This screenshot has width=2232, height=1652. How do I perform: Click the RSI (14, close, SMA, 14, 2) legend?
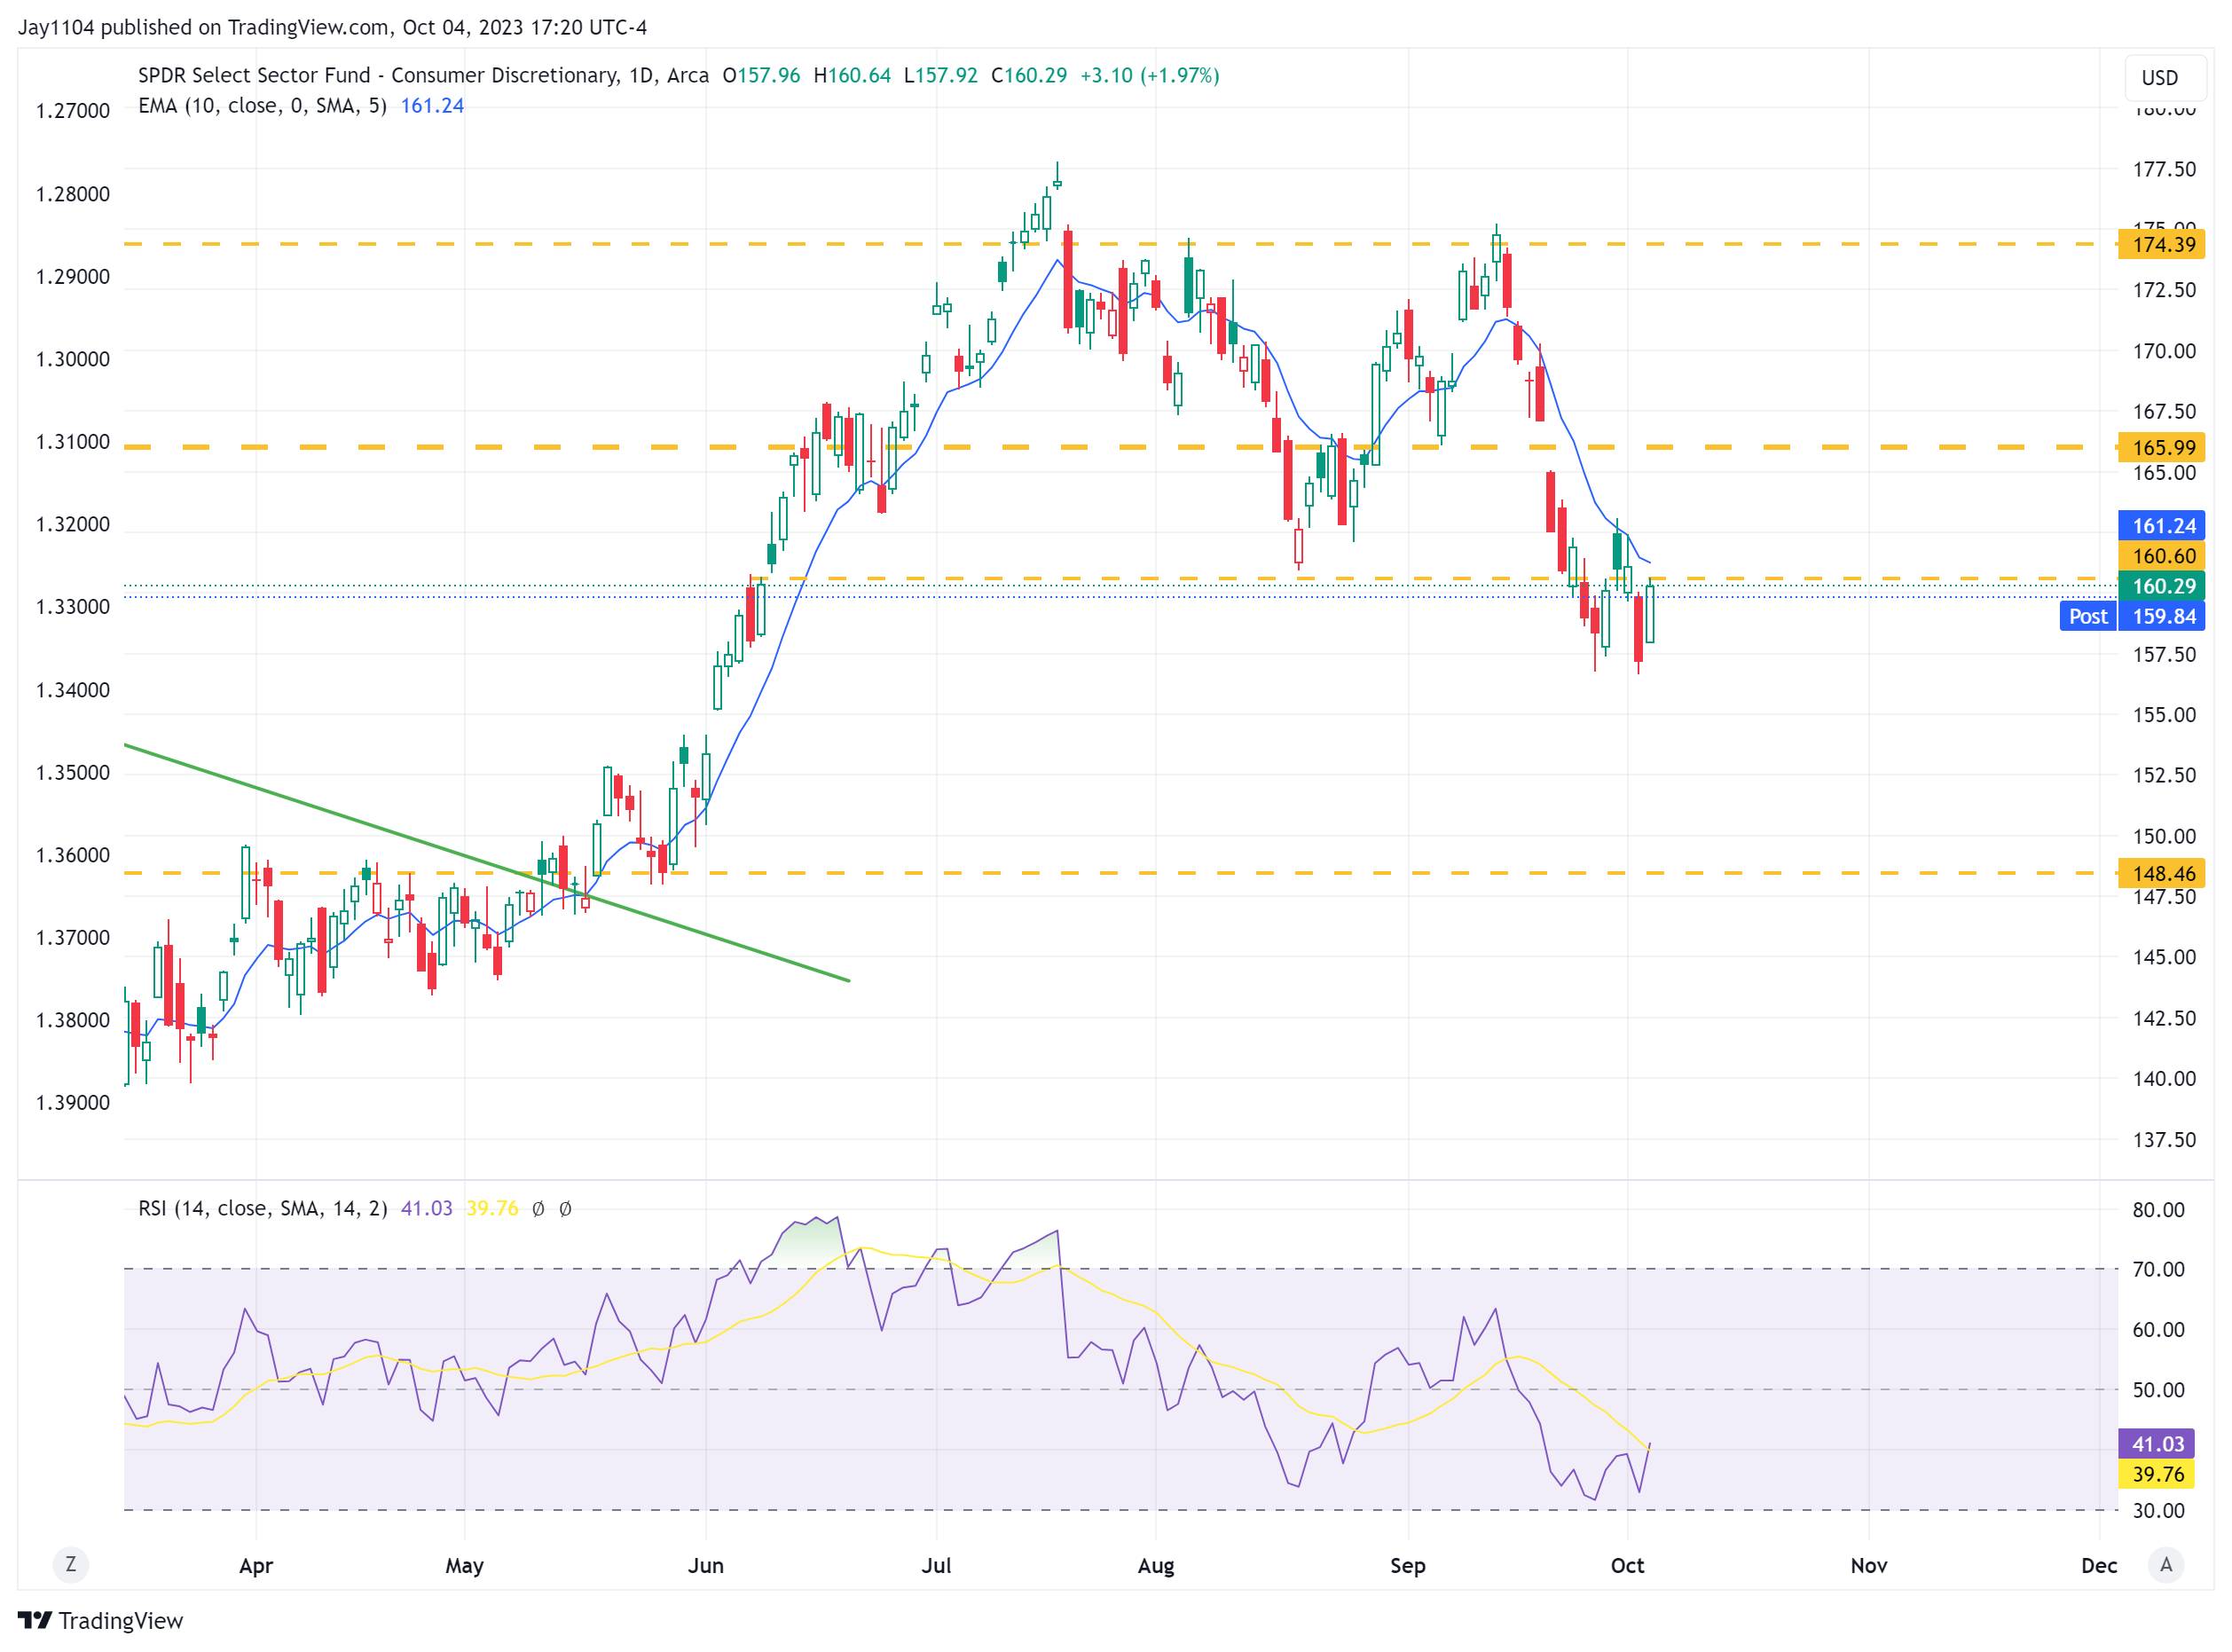coord(262,1208)
